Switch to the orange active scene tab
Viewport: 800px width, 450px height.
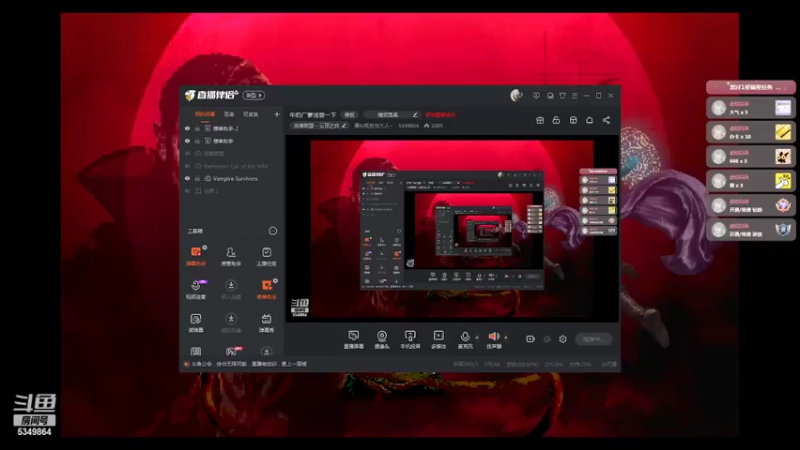pyautogui.click(x=205, y=114)
